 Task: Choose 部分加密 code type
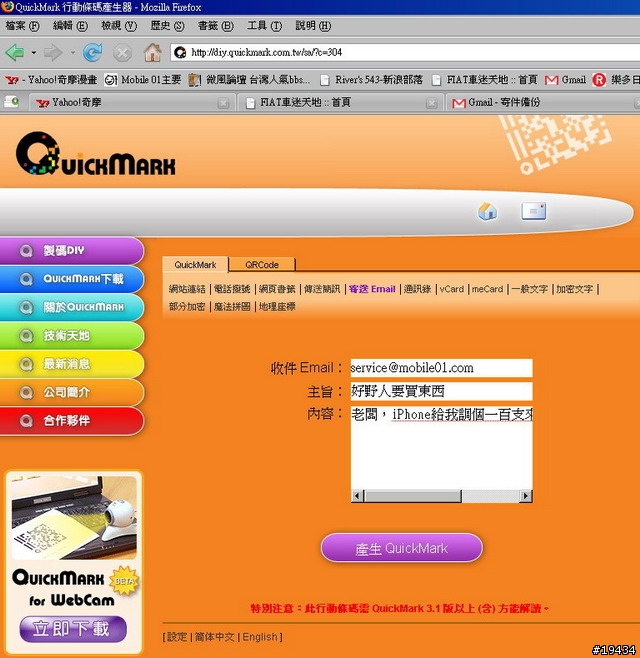coord(187,307)
